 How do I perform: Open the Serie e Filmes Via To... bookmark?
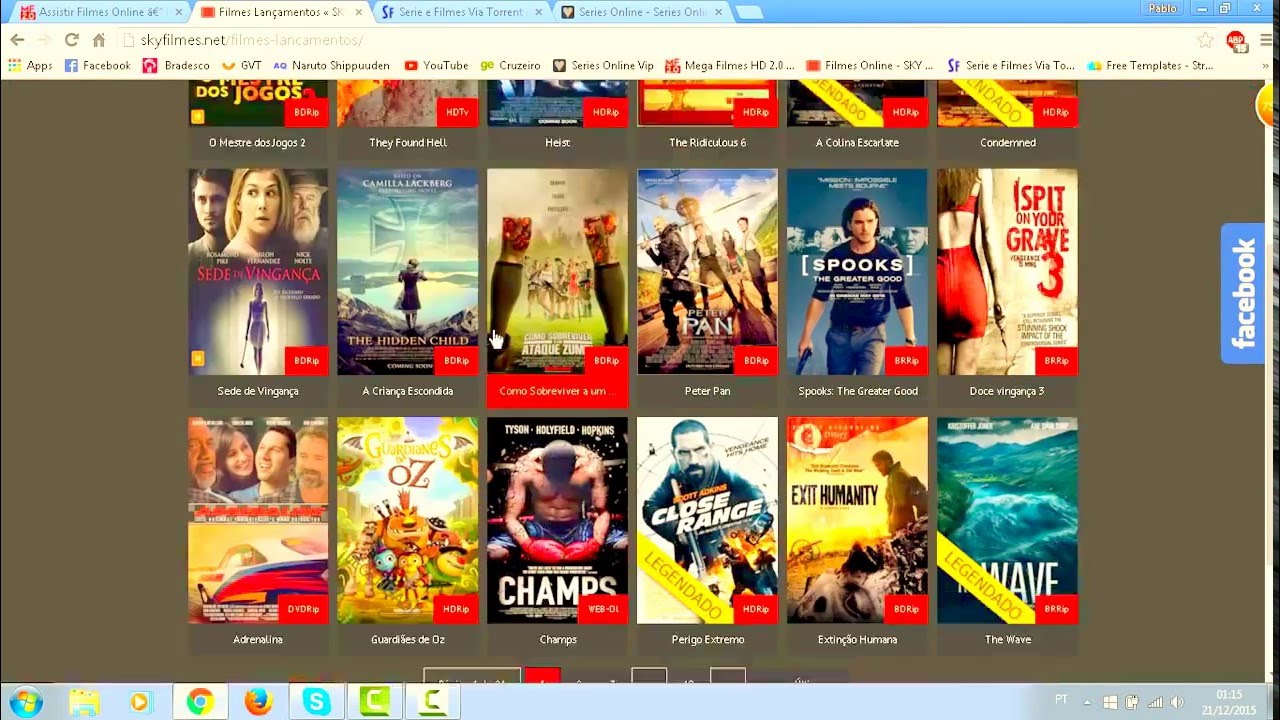(1012, 65)
